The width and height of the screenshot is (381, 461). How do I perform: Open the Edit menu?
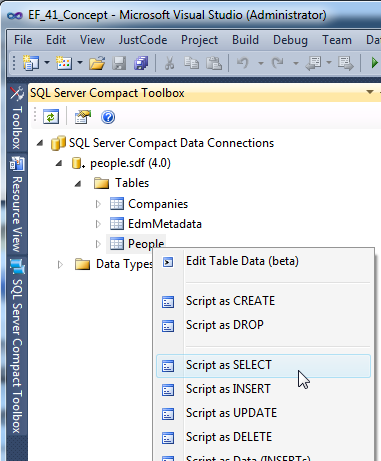pyautogui.click(x=56, y=40)
